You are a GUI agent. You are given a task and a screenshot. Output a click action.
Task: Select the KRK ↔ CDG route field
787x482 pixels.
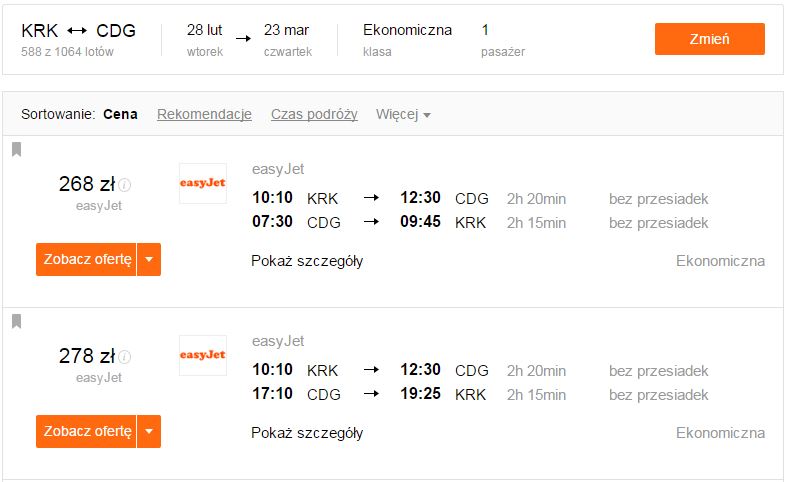click(x=79, y=39)
